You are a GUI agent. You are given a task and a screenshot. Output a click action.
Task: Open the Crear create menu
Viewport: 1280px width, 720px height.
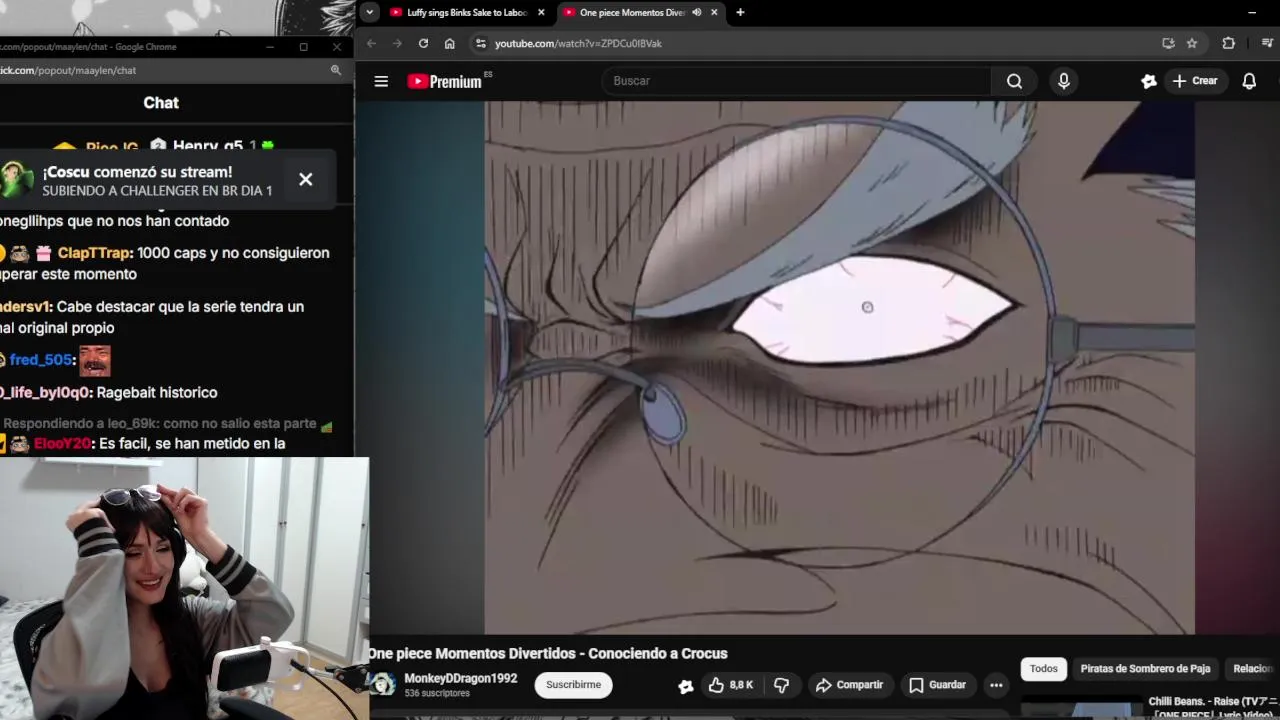tap(1195, 81)
